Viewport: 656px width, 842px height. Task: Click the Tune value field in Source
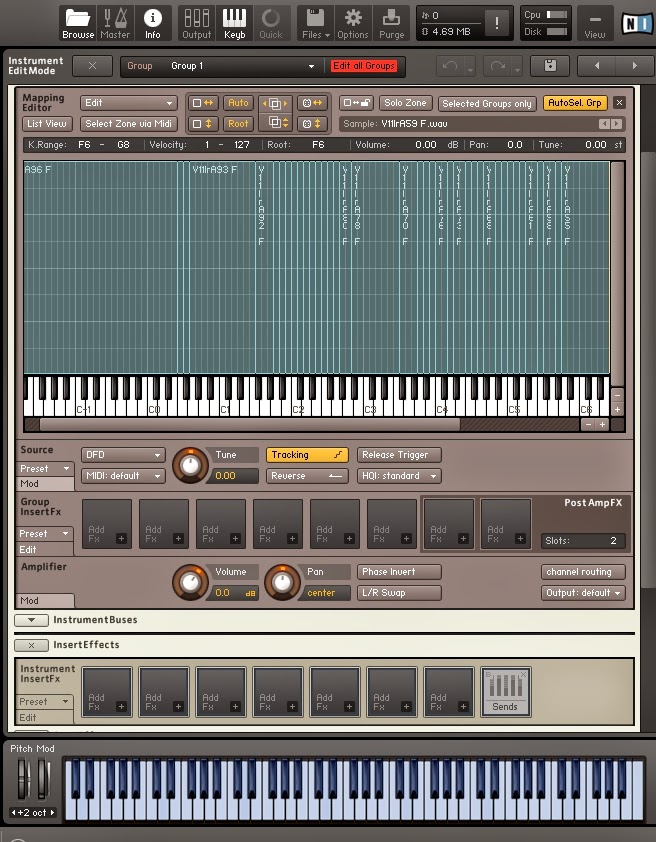tap(235, 476)
